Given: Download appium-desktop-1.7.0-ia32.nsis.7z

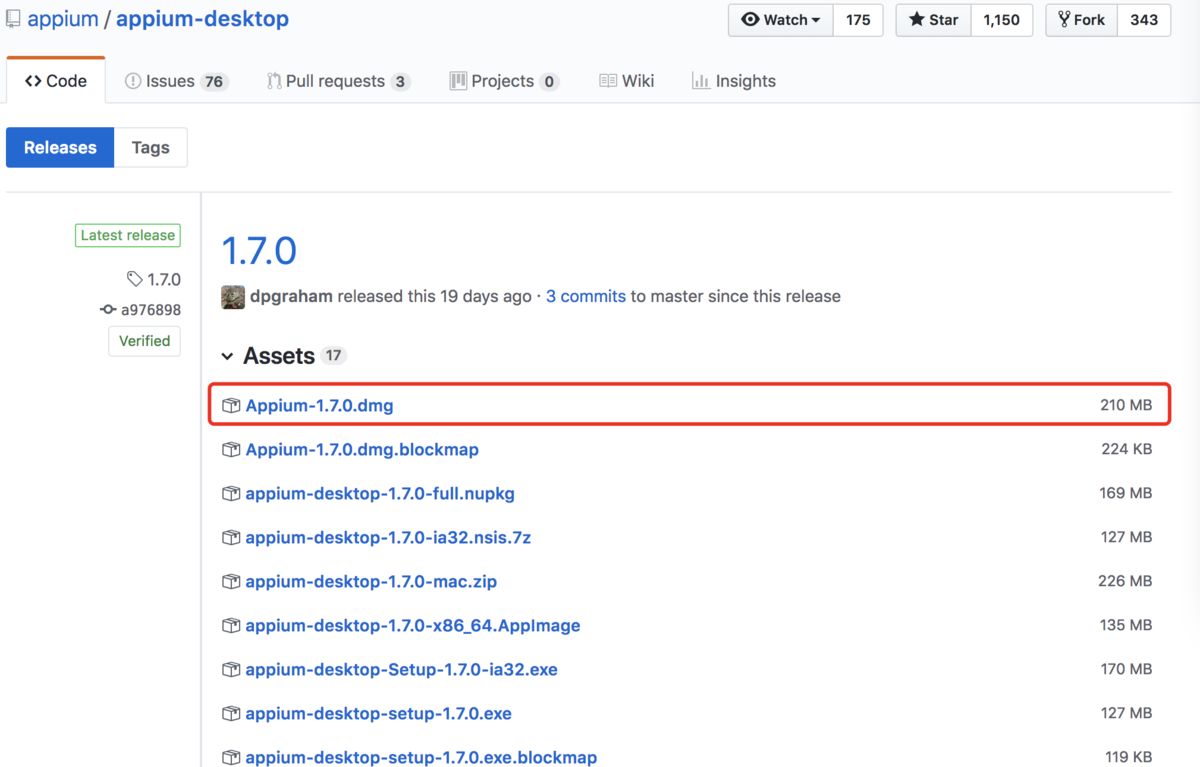Looking at the screenshot, I should pyautogui.click(x=388, y=537).
